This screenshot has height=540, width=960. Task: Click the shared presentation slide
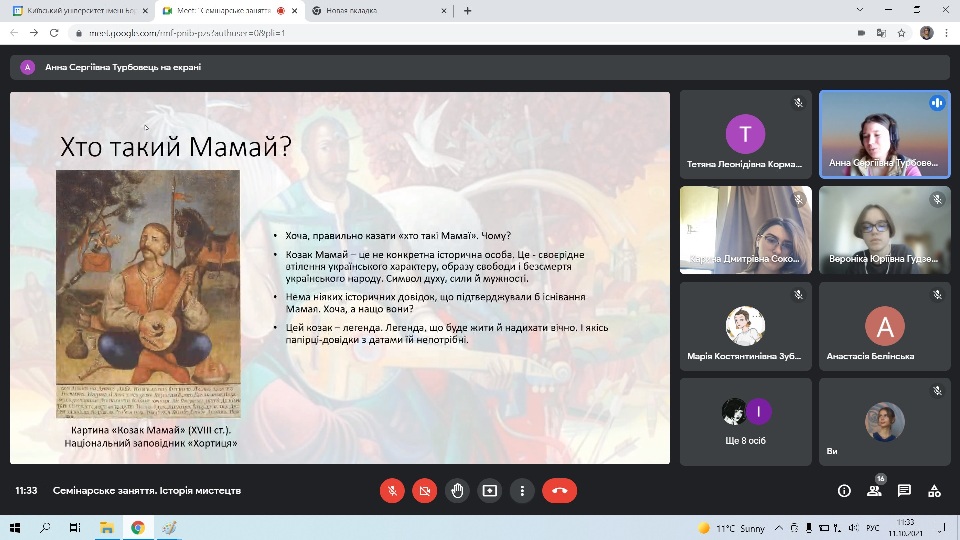point(340,278)
